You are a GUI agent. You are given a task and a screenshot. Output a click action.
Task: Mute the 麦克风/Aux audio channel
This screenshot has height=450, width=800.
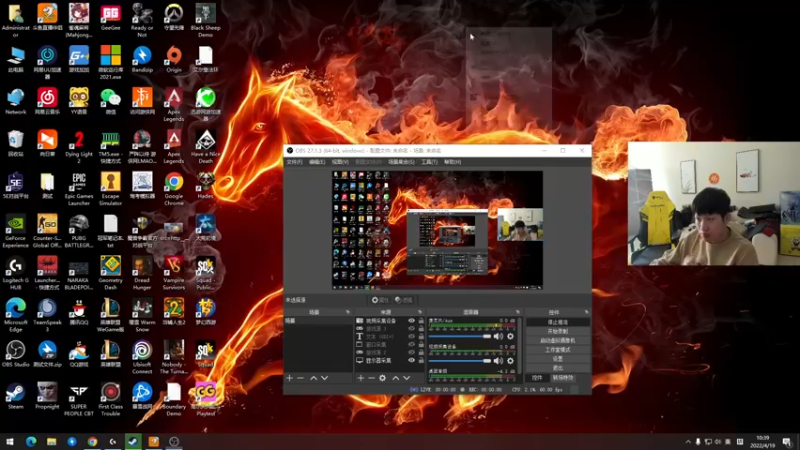[x=498, y=336]
